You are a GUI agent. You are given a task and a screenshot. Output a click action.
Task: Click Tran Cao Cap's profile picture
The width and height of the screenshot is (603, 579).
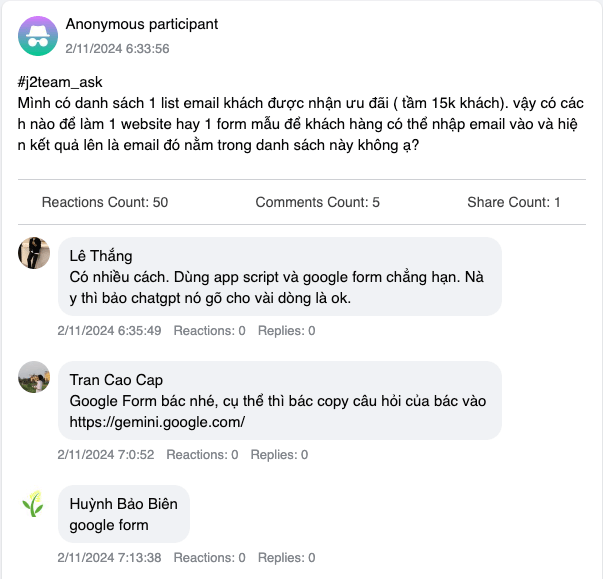34,377
